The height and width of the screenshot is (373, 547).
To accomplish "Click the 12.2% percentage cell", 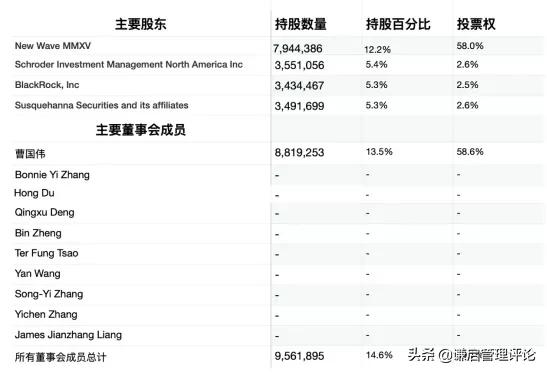I will (377, 50).
